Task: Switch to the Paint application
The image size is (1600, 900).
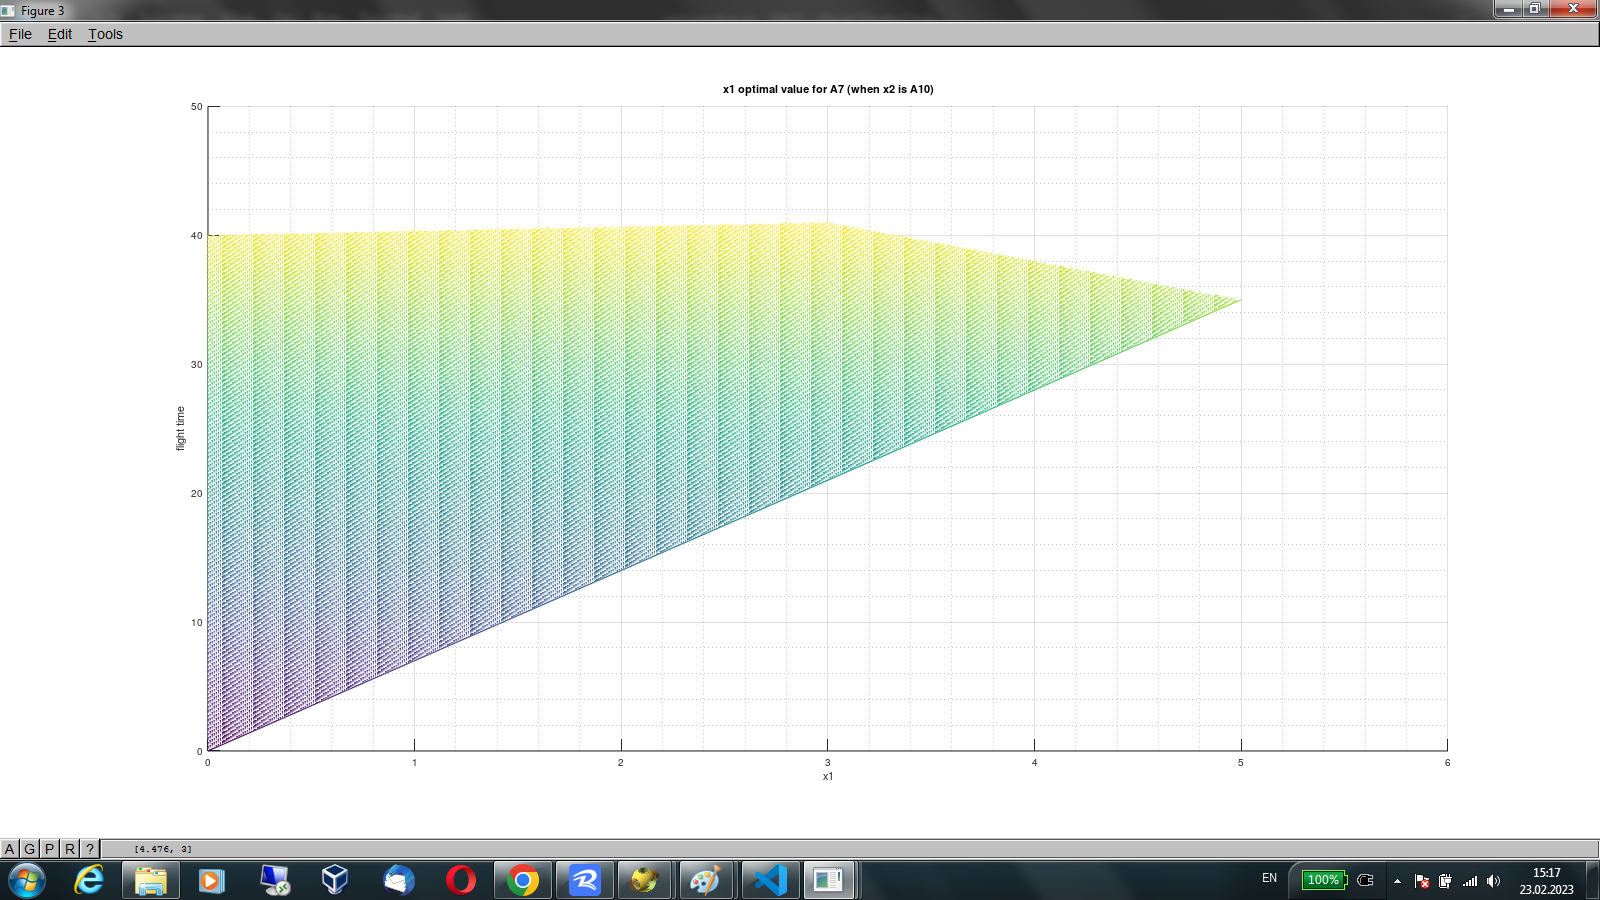Action: (x=706, y=881)
